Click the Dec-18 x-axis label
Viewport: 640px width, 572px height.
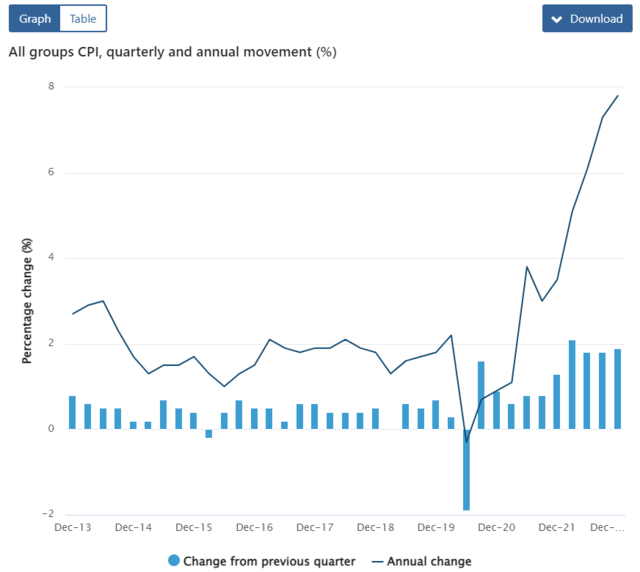[x=375, y=526]
